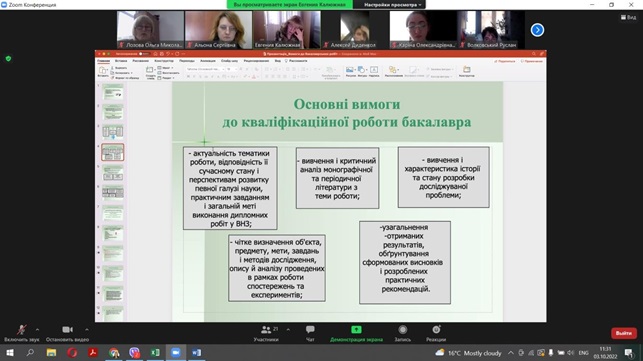Click the Надпись text box icon
Viewport: 643px width, 361px height.
point(374,71)
